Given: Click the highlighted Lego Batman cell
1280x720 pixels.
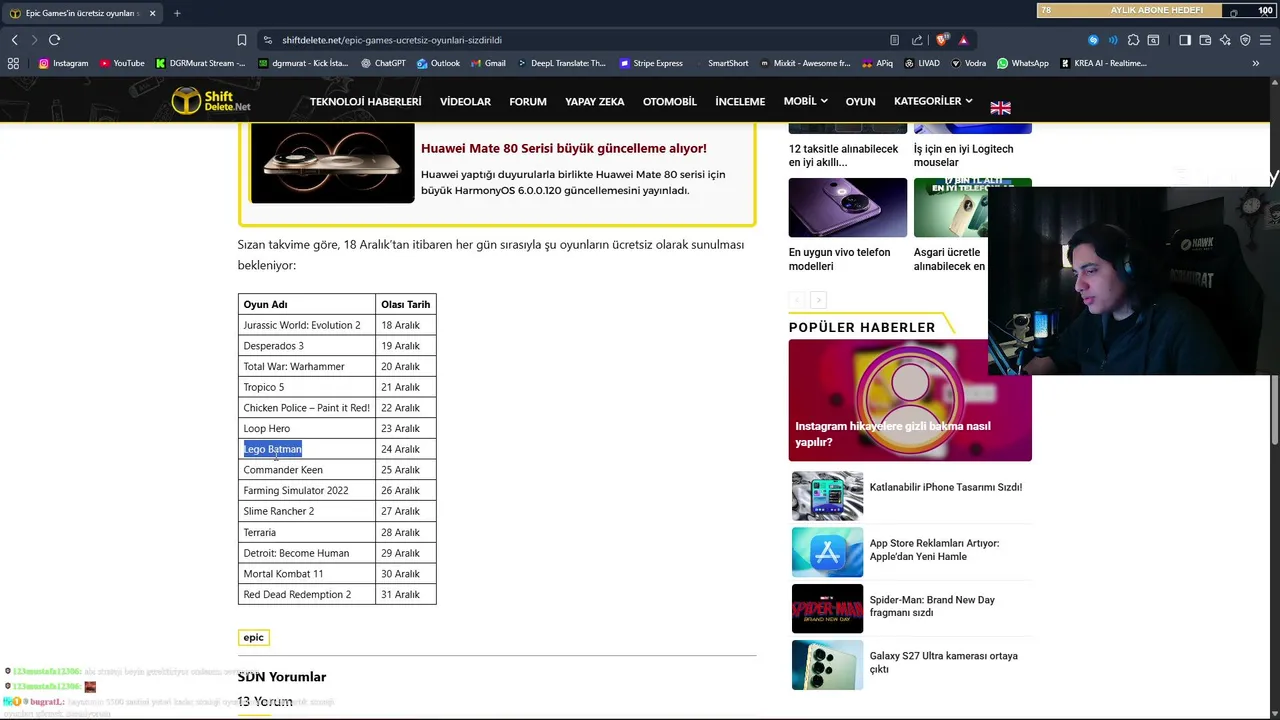Looking at the screenshot, I should (306, 449).
